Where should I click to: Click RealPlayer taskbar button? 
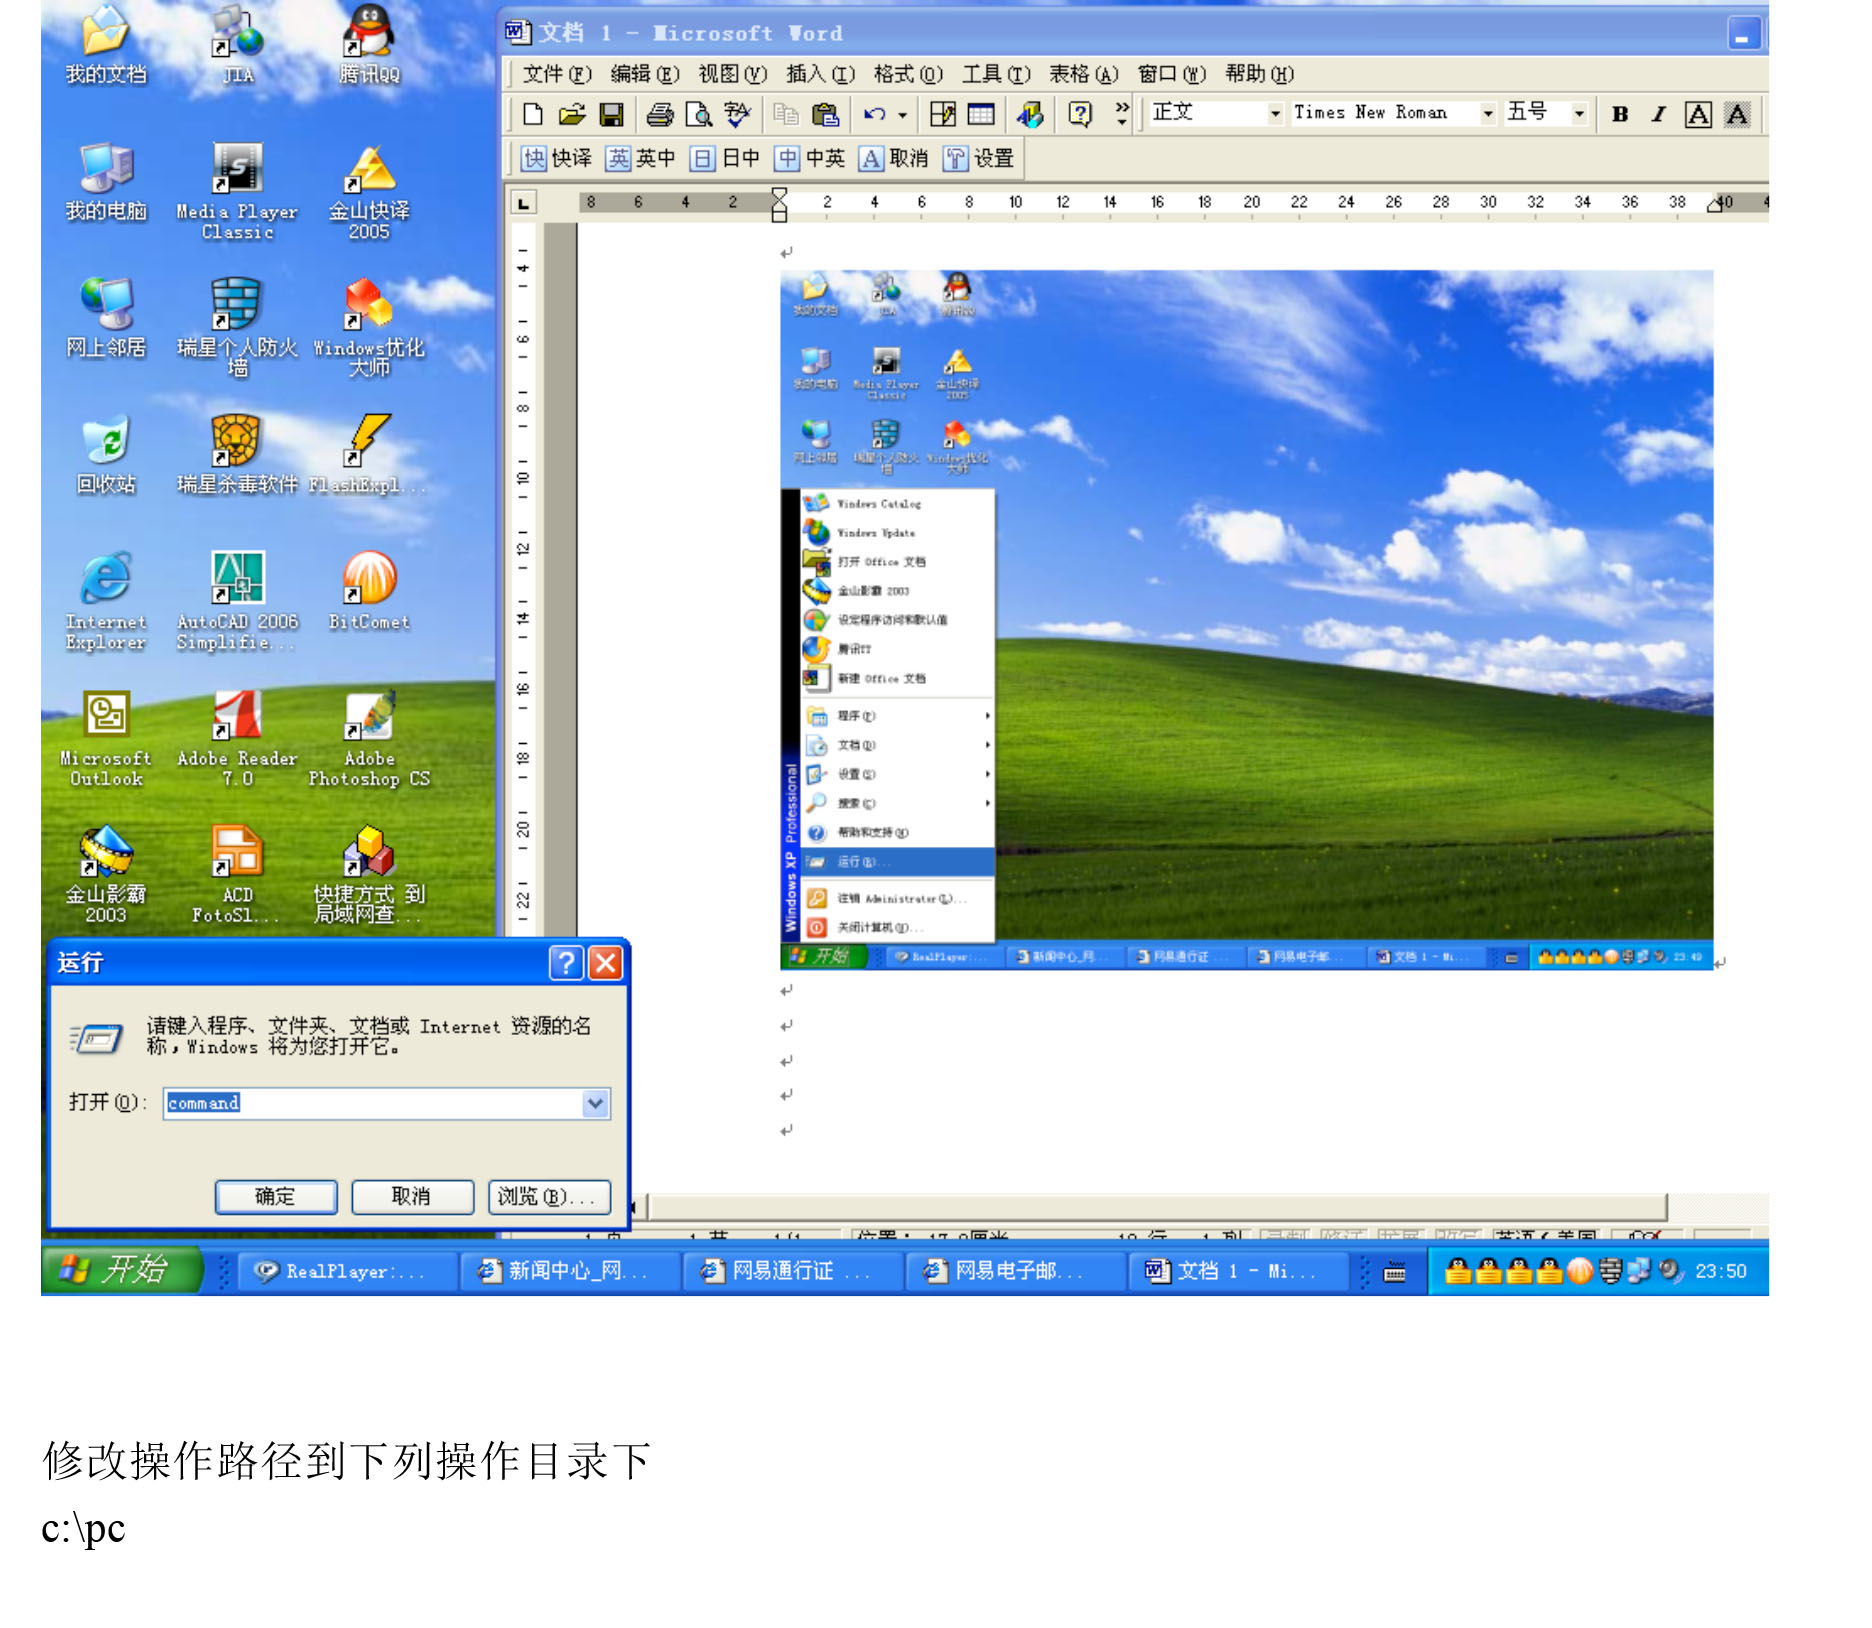345,1271
